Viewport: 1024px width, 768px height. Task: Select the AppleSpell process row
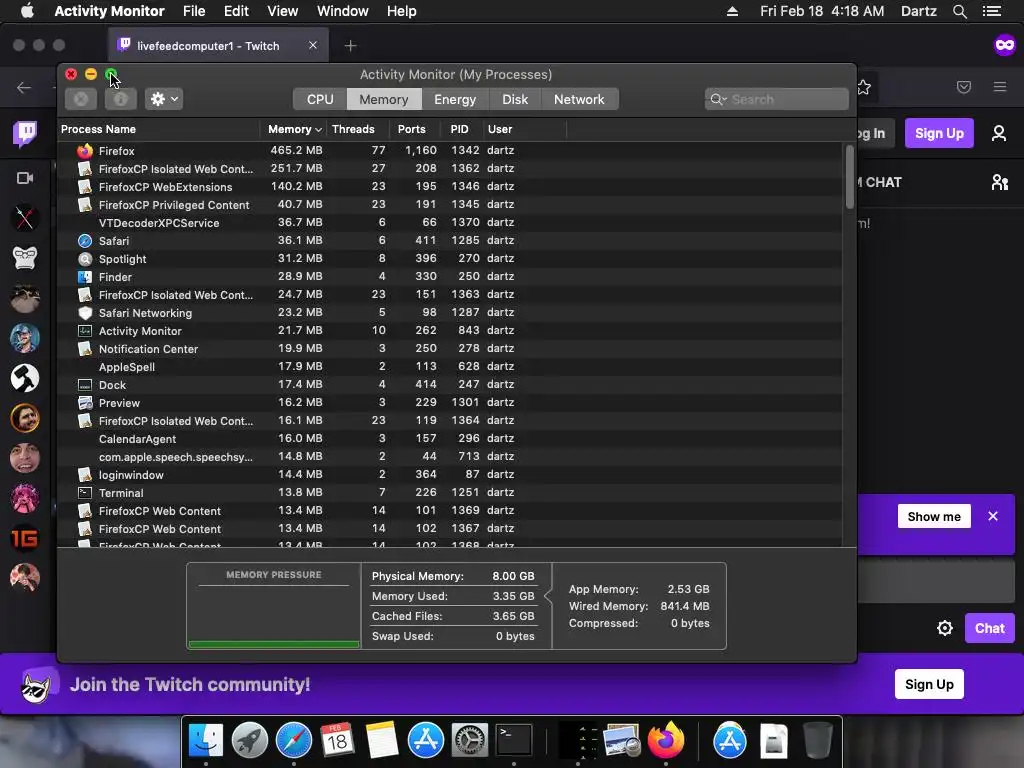[450, 367]
